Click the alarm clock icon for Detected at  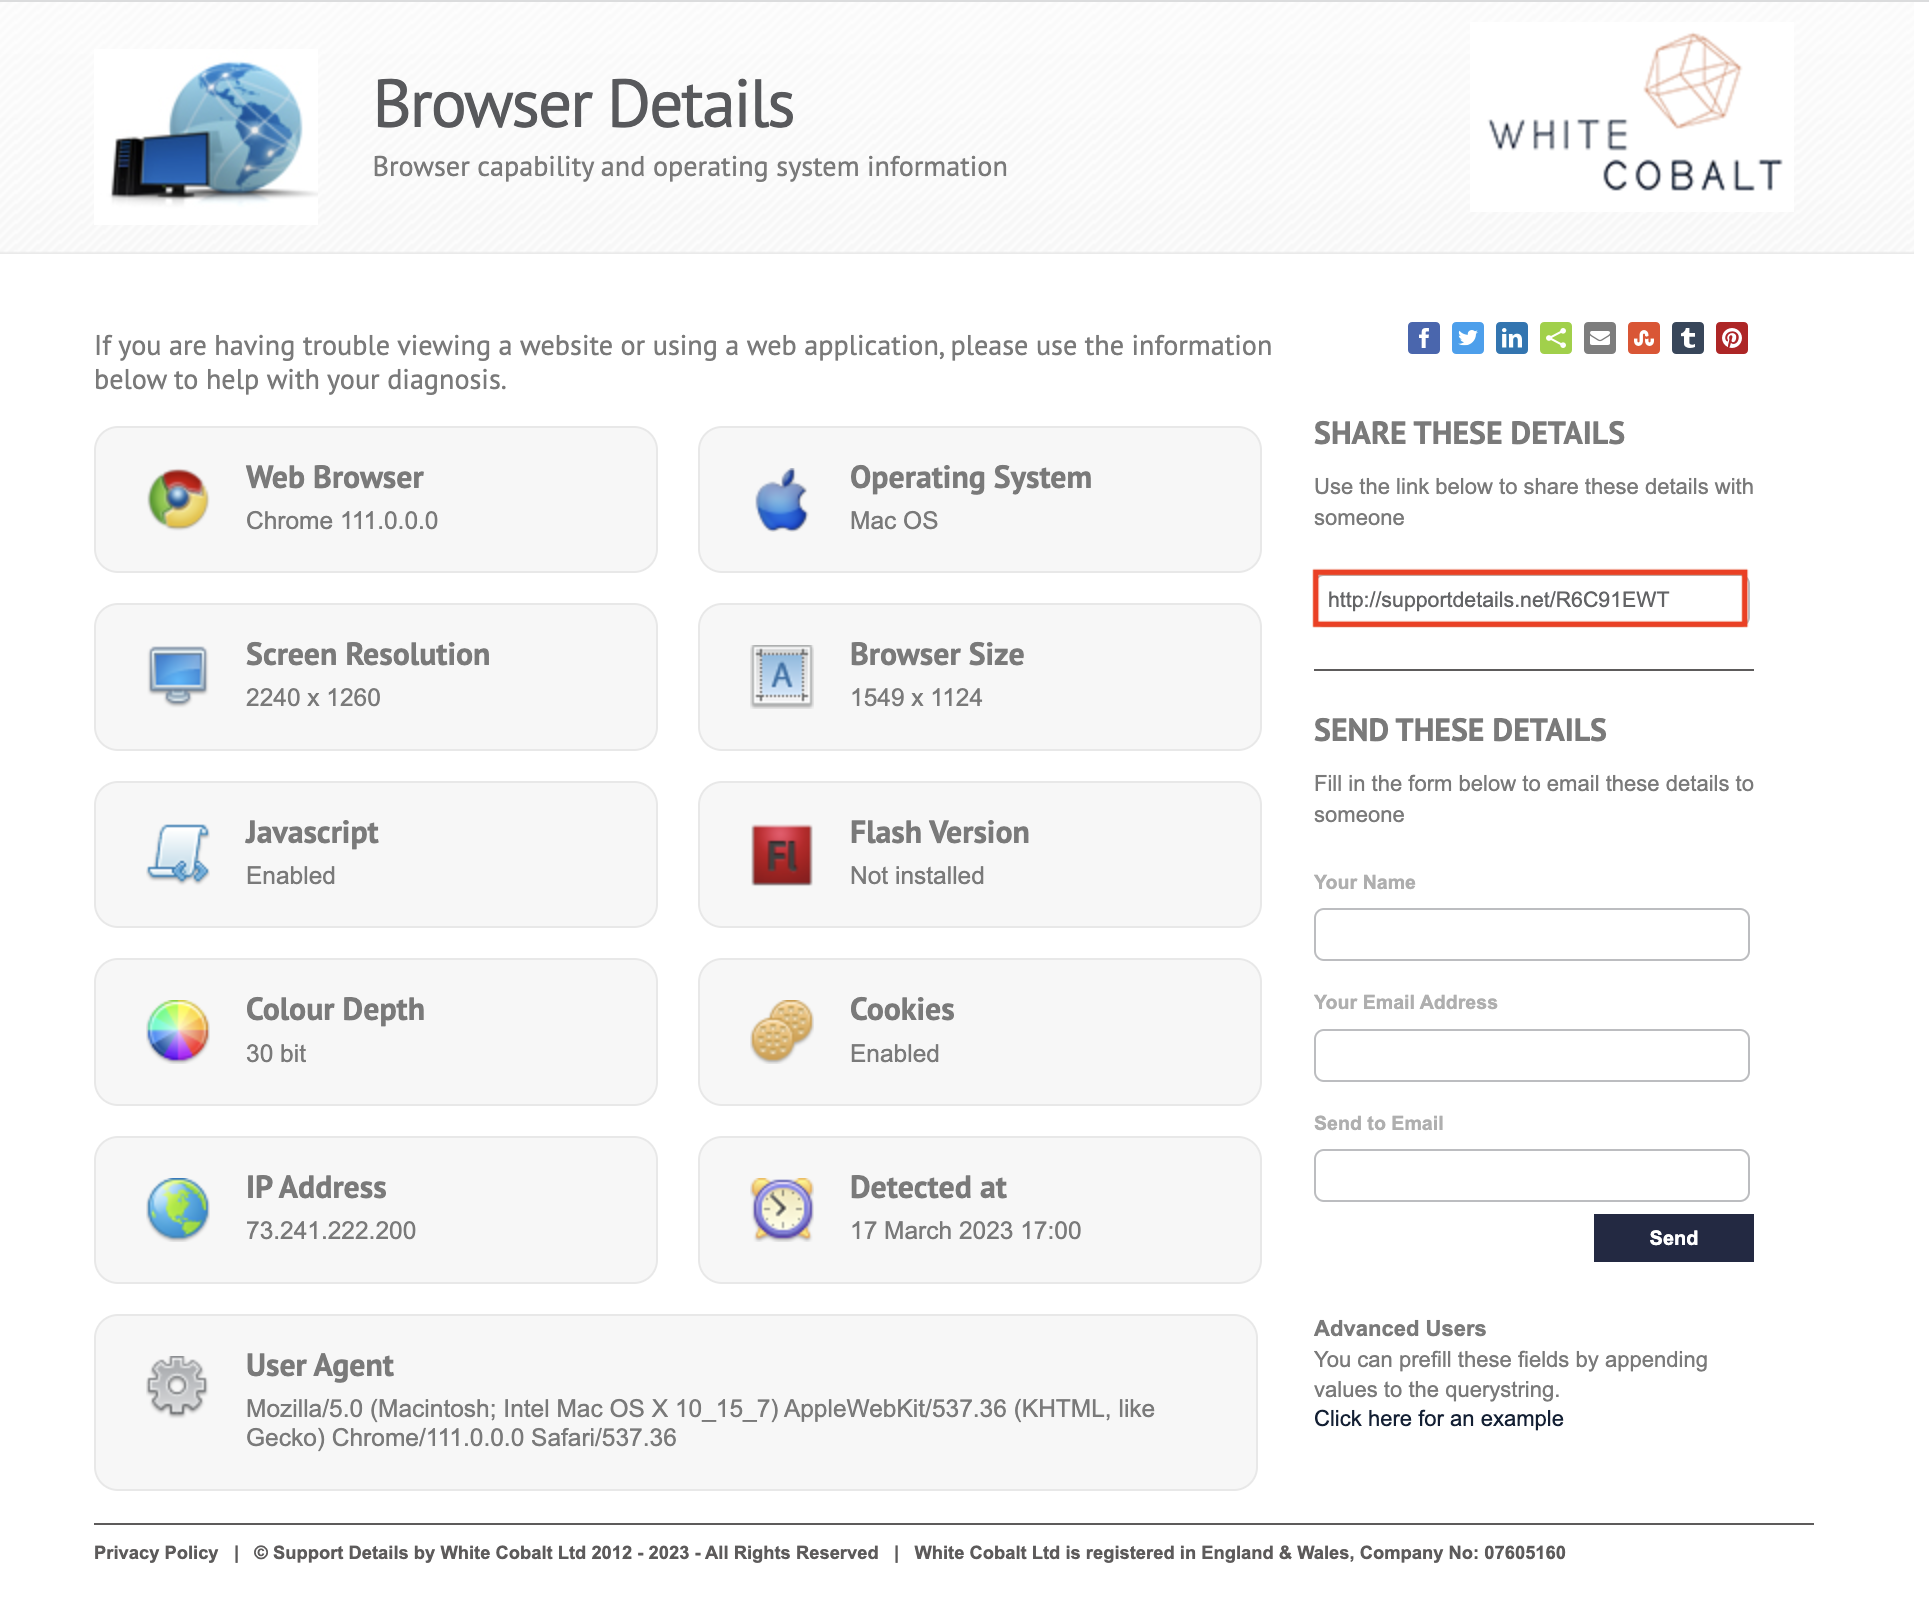click(782, 1208)
